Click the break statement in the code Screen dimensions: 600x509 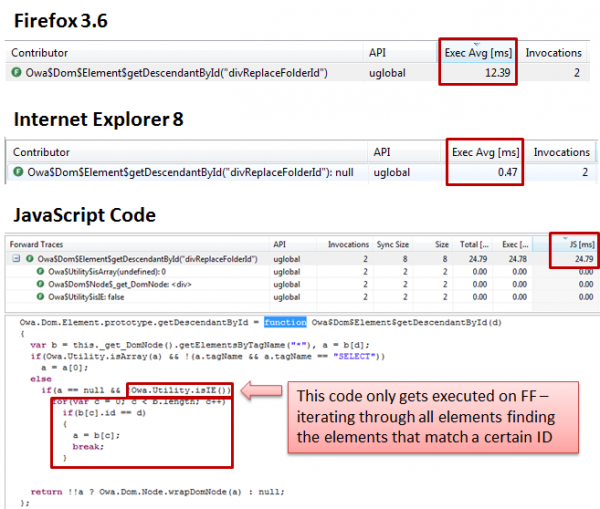[88, 447]
